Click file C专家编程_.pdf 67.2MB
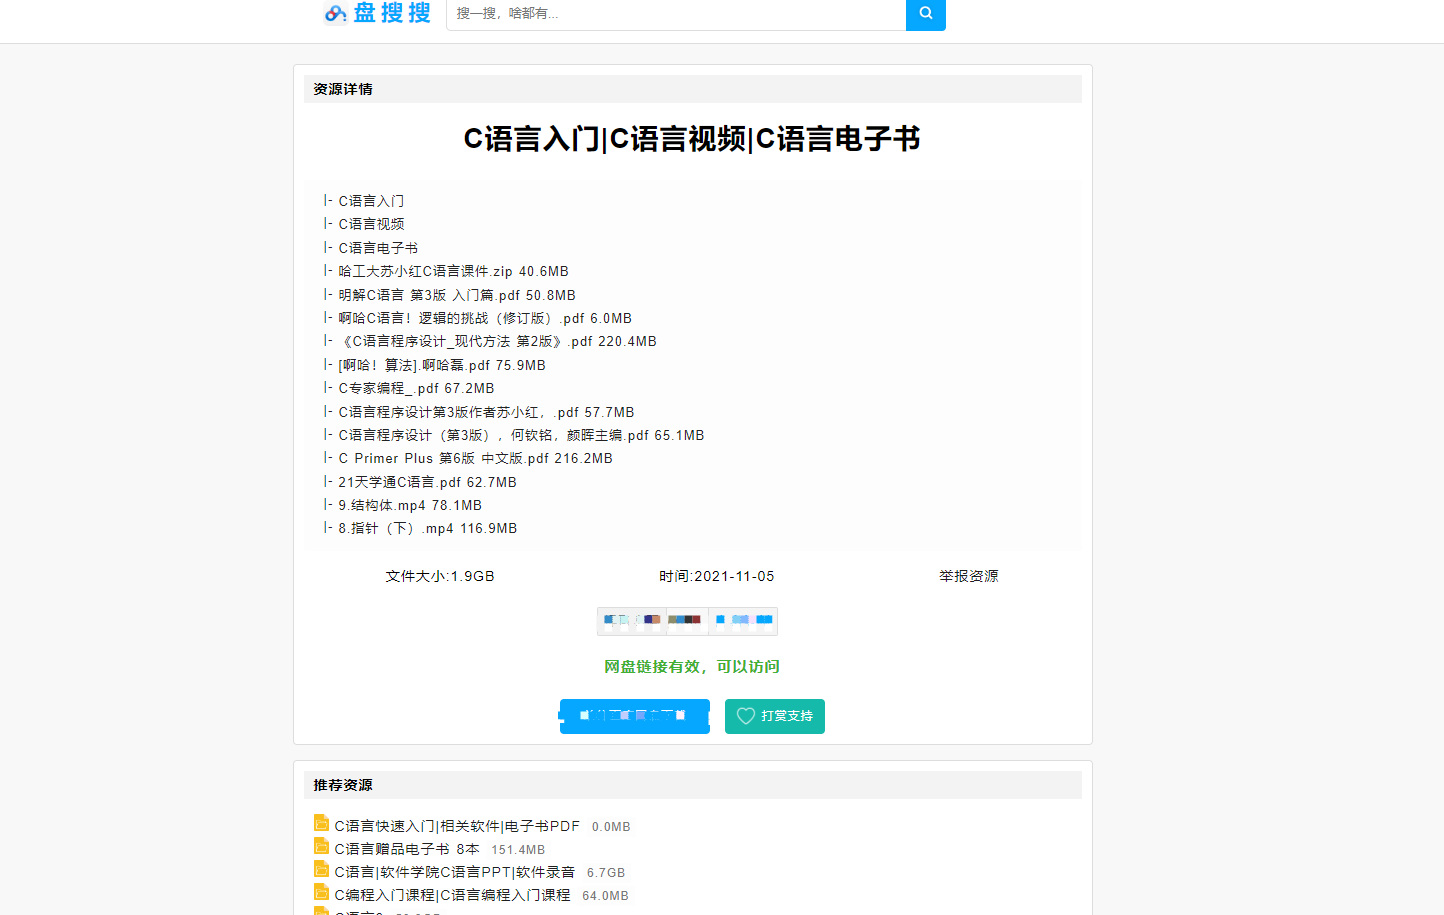This screenshot has width=1444, height=915. pos(416,388)
